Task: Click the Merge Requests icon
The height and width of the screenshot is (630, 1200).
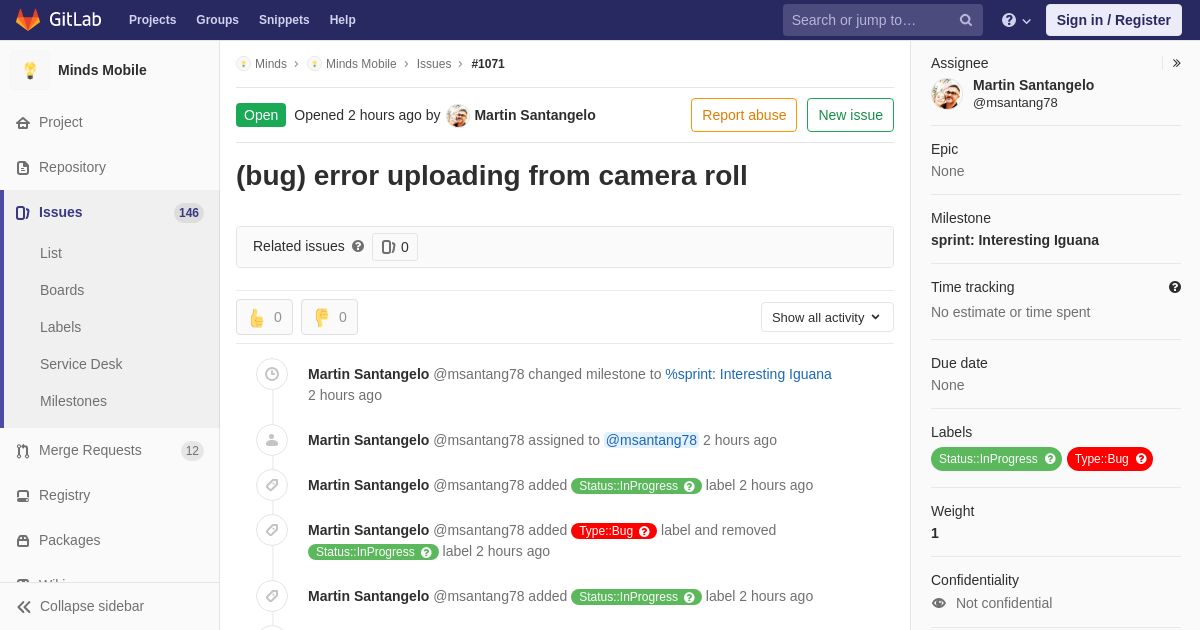Action: tap(23, 451)
